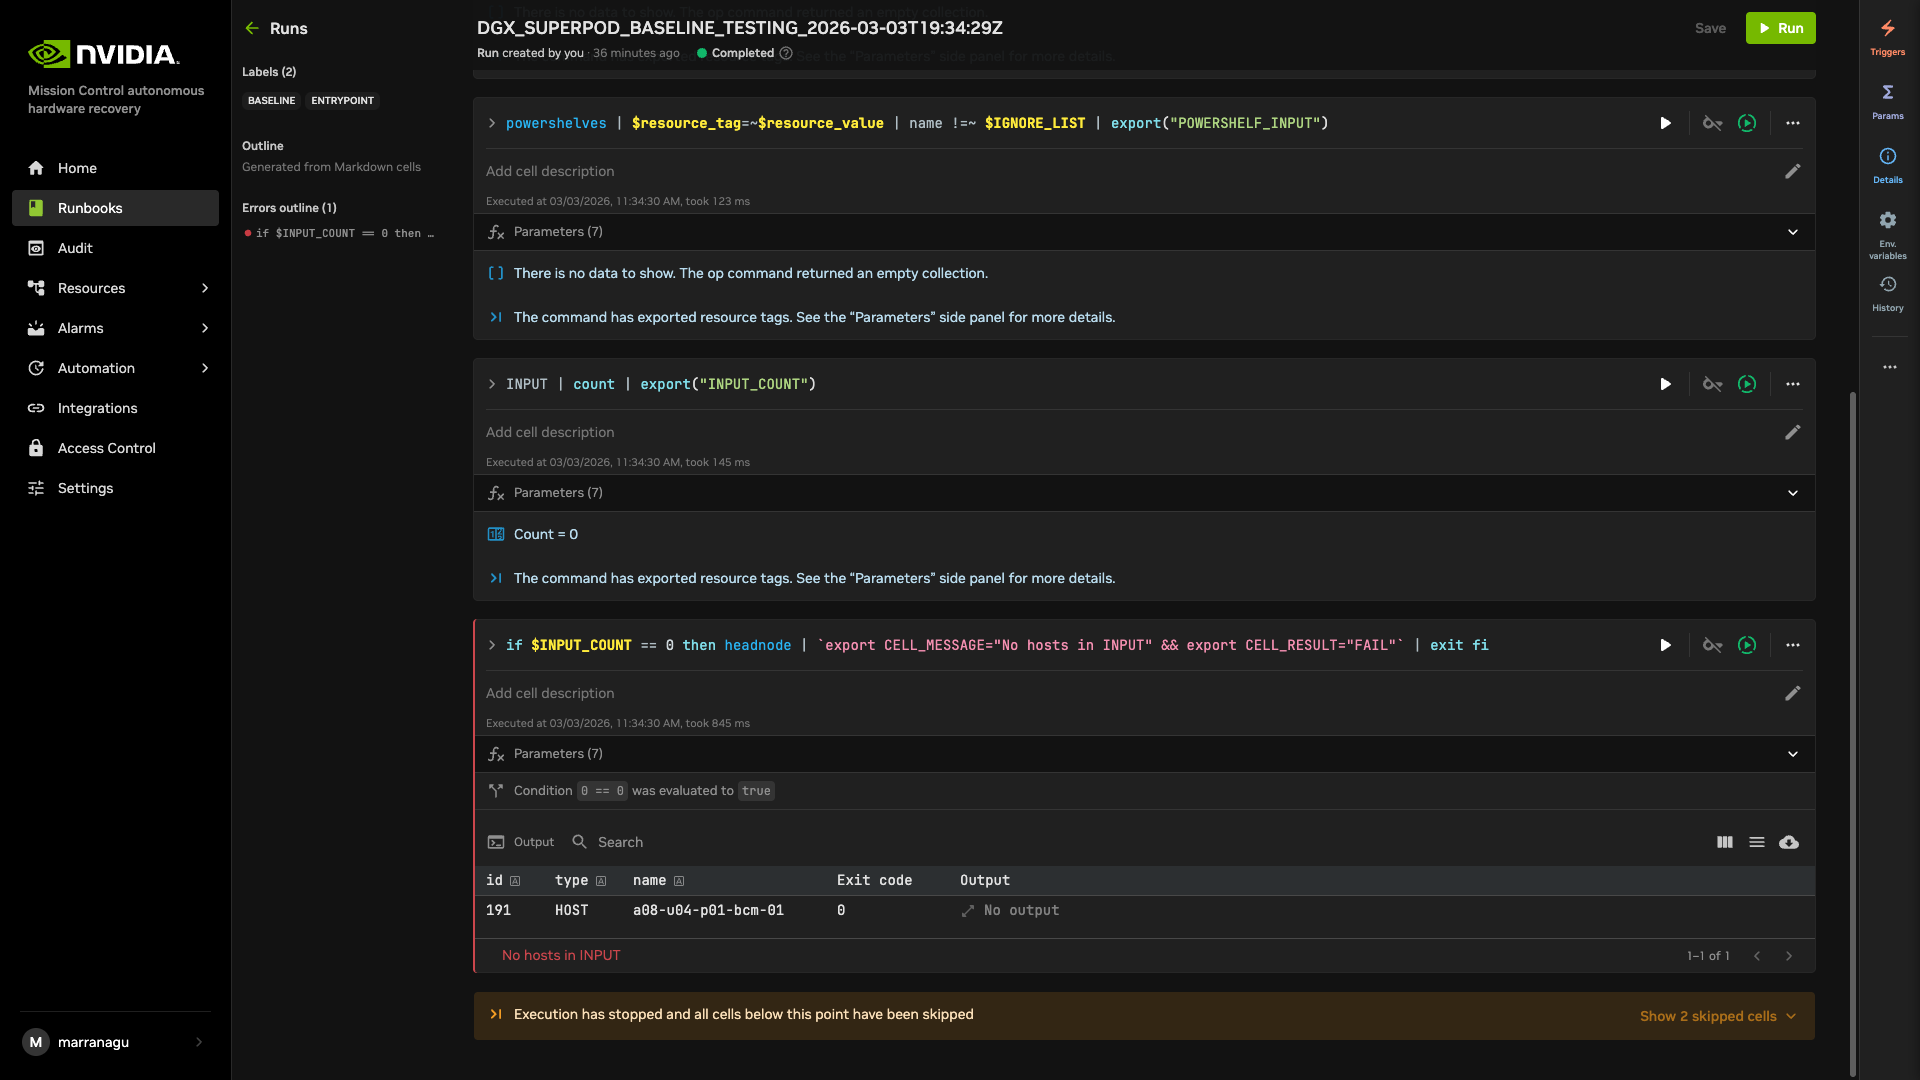The width and height of the screenshot is (1920, 1080).
Task: Run the powershelves cell with play icon
Action: [1665, 123]
